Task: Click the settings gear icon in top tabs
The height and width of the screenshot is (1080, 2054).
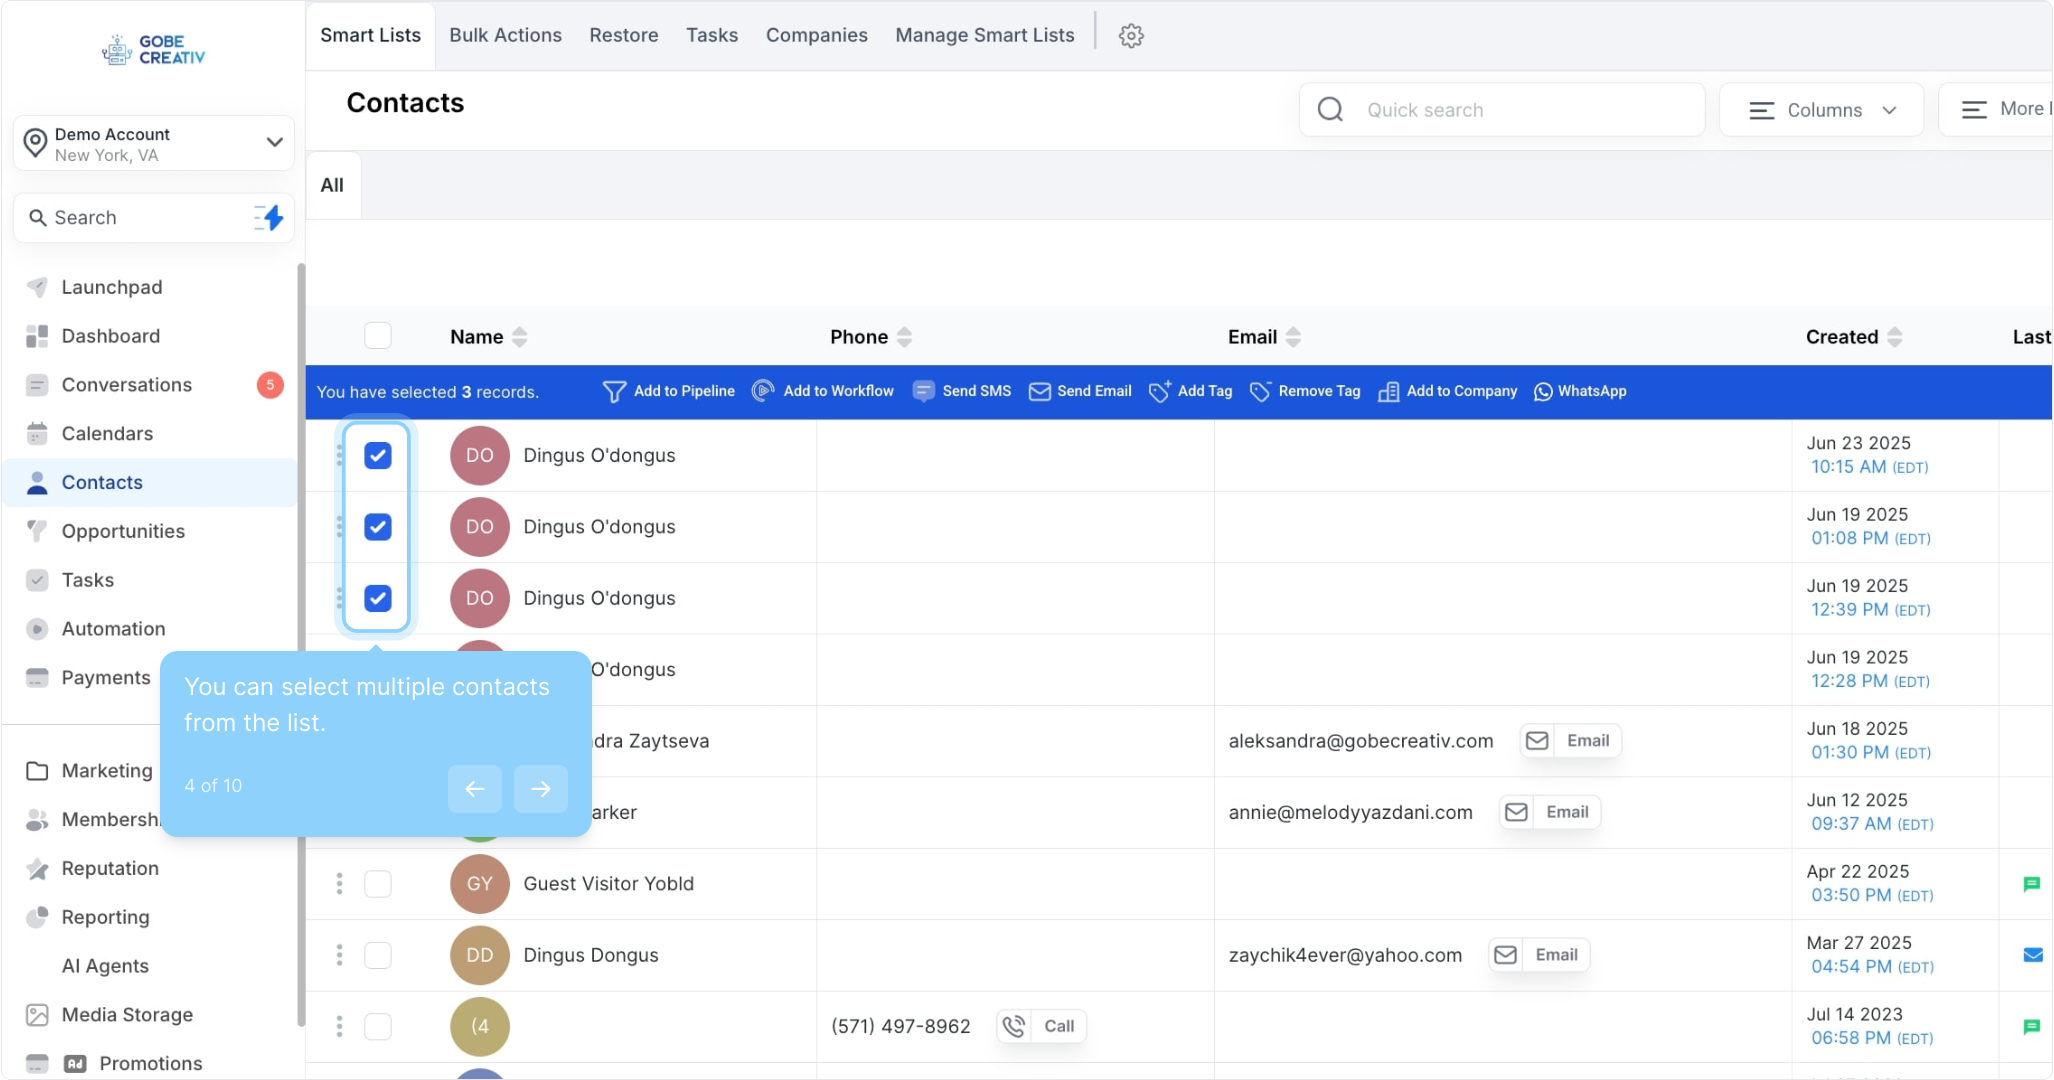Action: (1131, 36)
